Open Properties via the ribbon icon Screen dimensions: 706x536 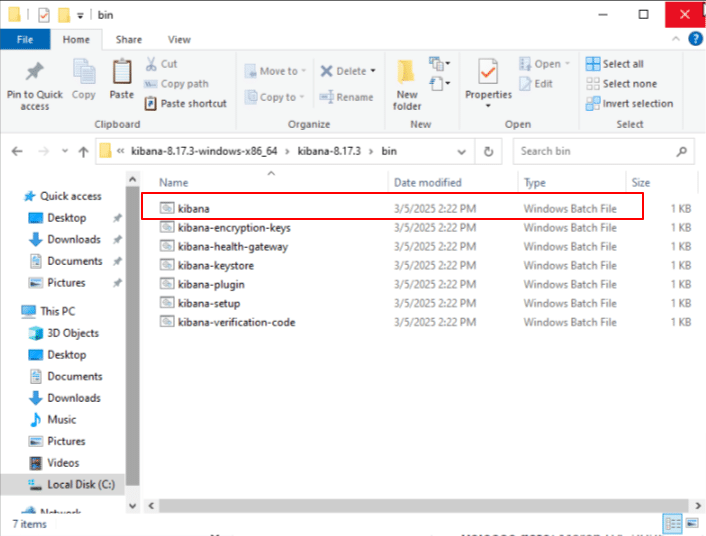click(x=488, y=73)
